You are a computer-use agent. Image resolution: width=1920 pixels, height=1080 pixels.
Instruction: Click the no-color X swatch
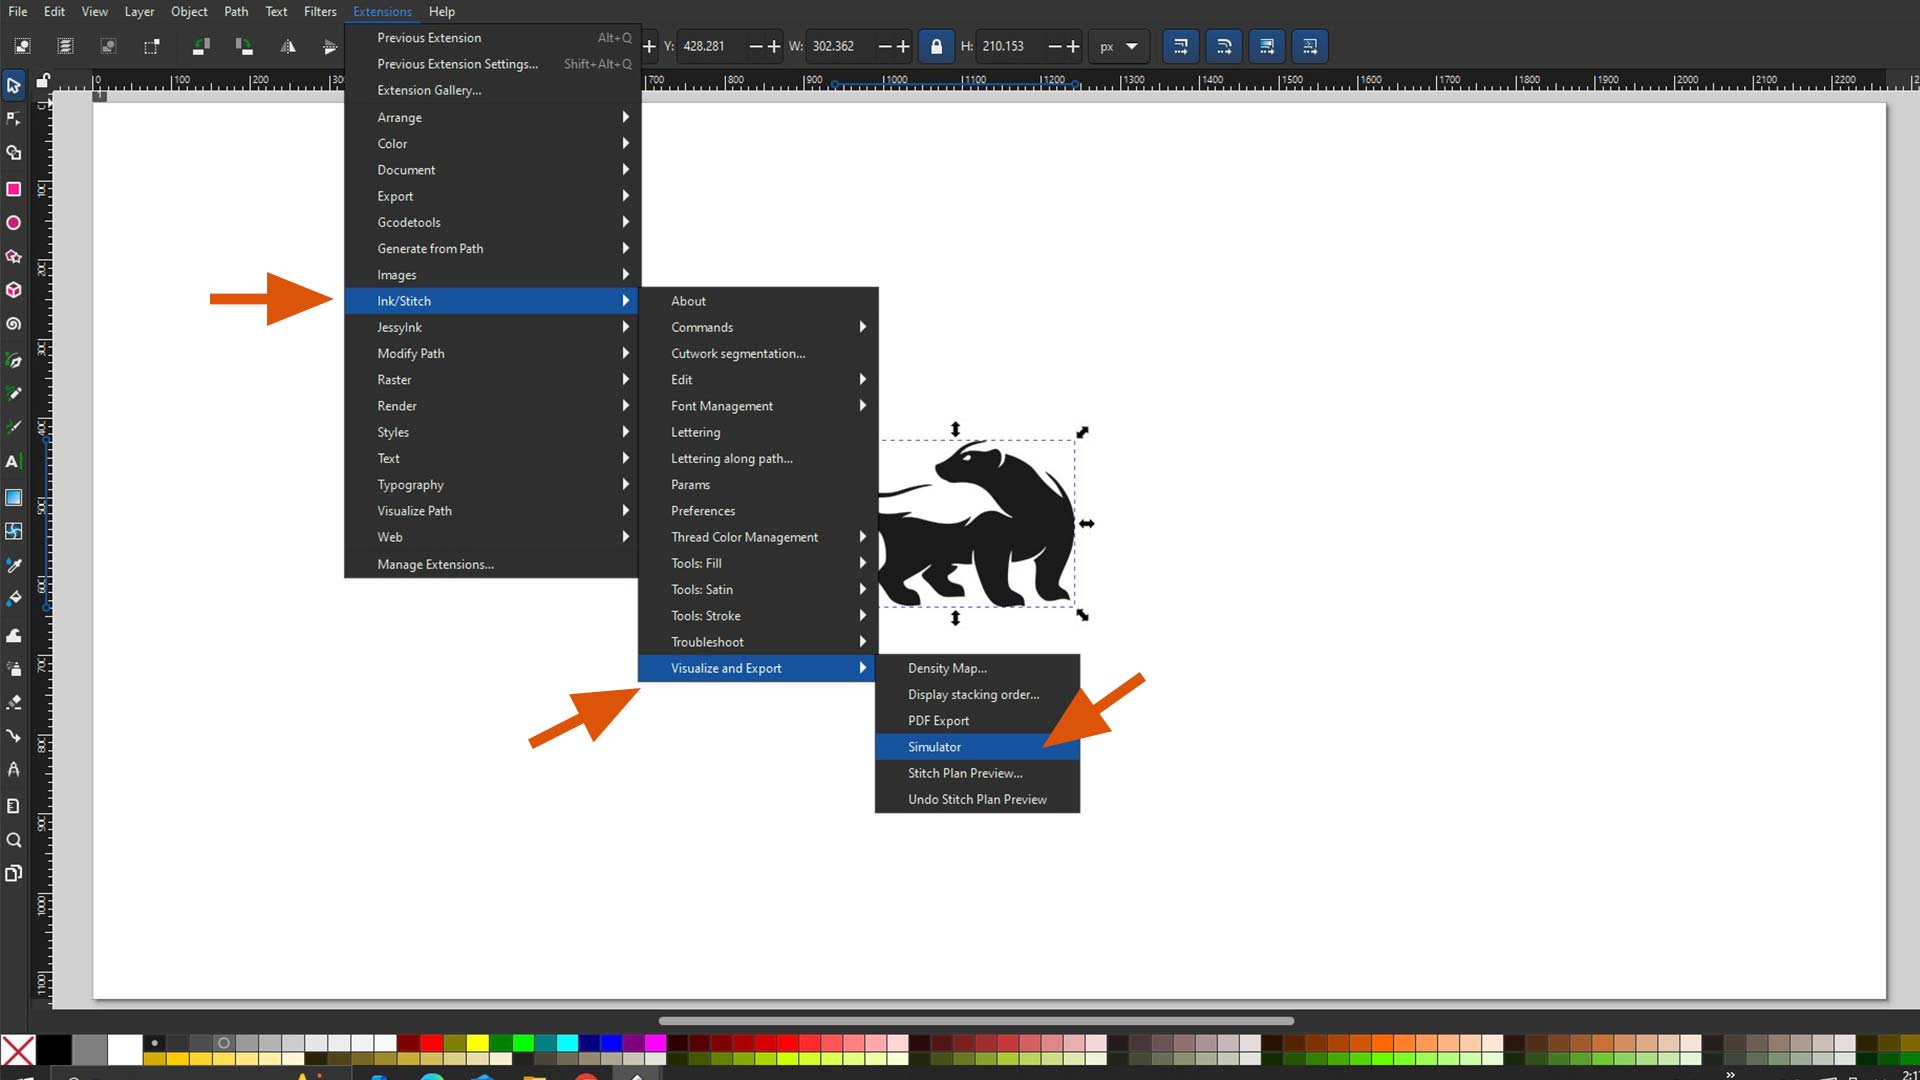18,1050
